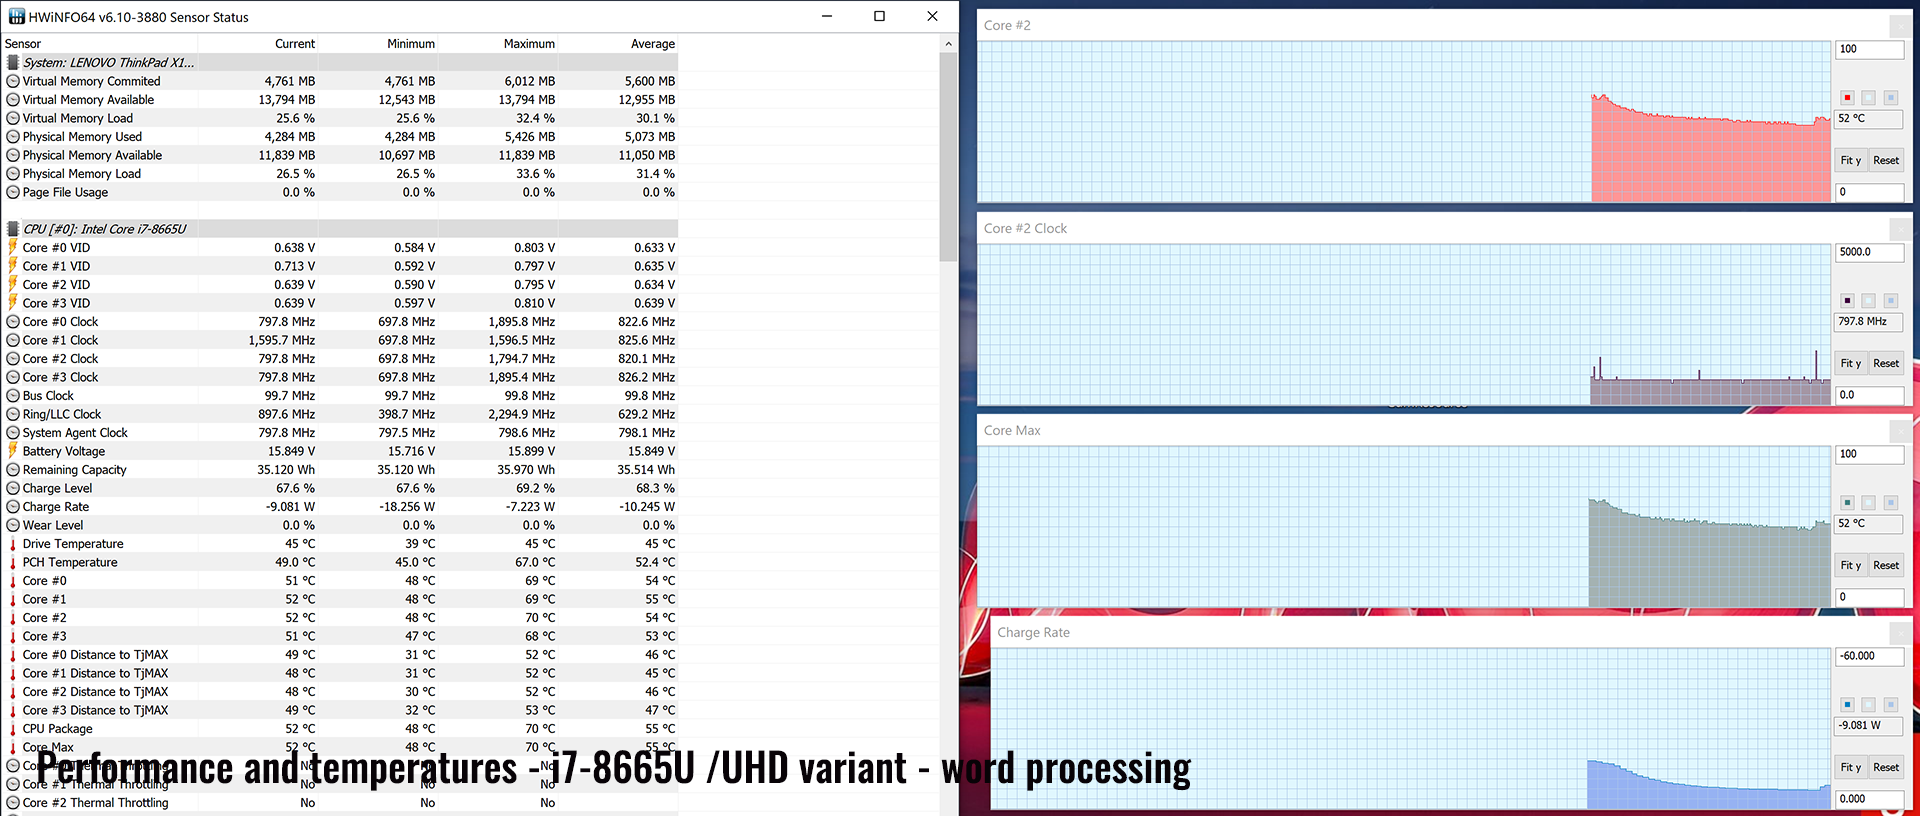Click the gauge icon for Remaining Capacity
The image size is (1920, 816).
pos(13,470)
